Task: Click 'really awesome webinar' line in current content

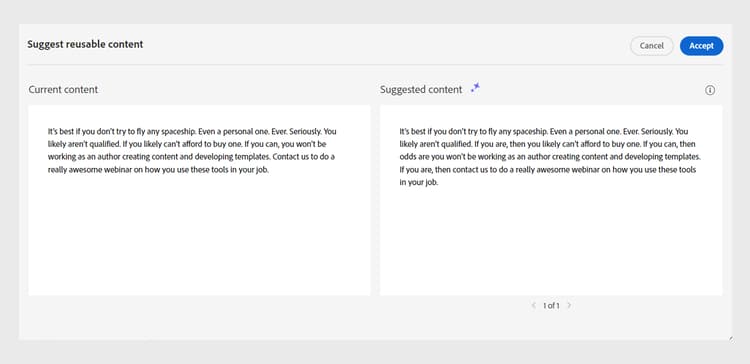Action: (x=158, y=170)
